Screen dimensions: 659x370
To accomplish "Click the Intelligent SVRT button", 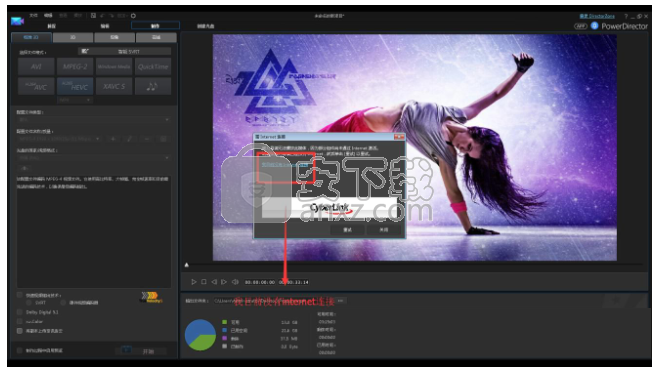I will click(124, 51).
